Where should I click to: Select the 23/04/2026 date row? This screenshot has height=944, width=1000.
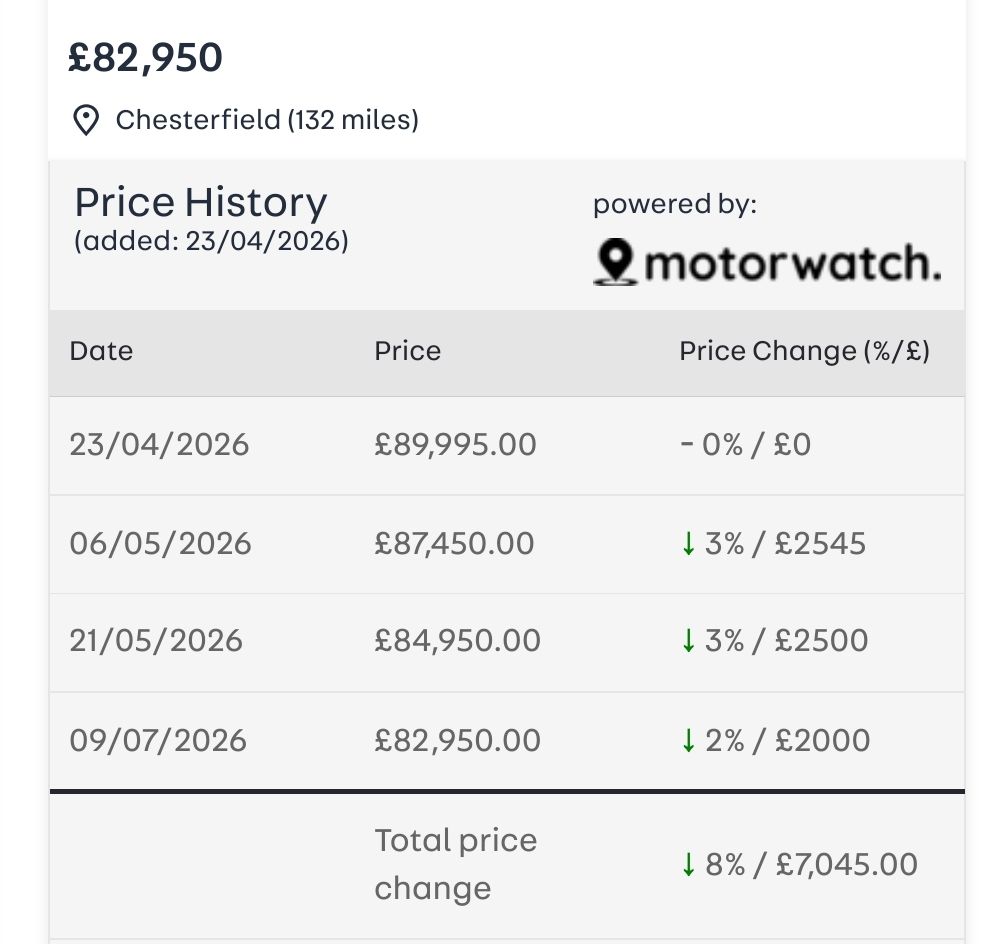(x=507, y=445)
